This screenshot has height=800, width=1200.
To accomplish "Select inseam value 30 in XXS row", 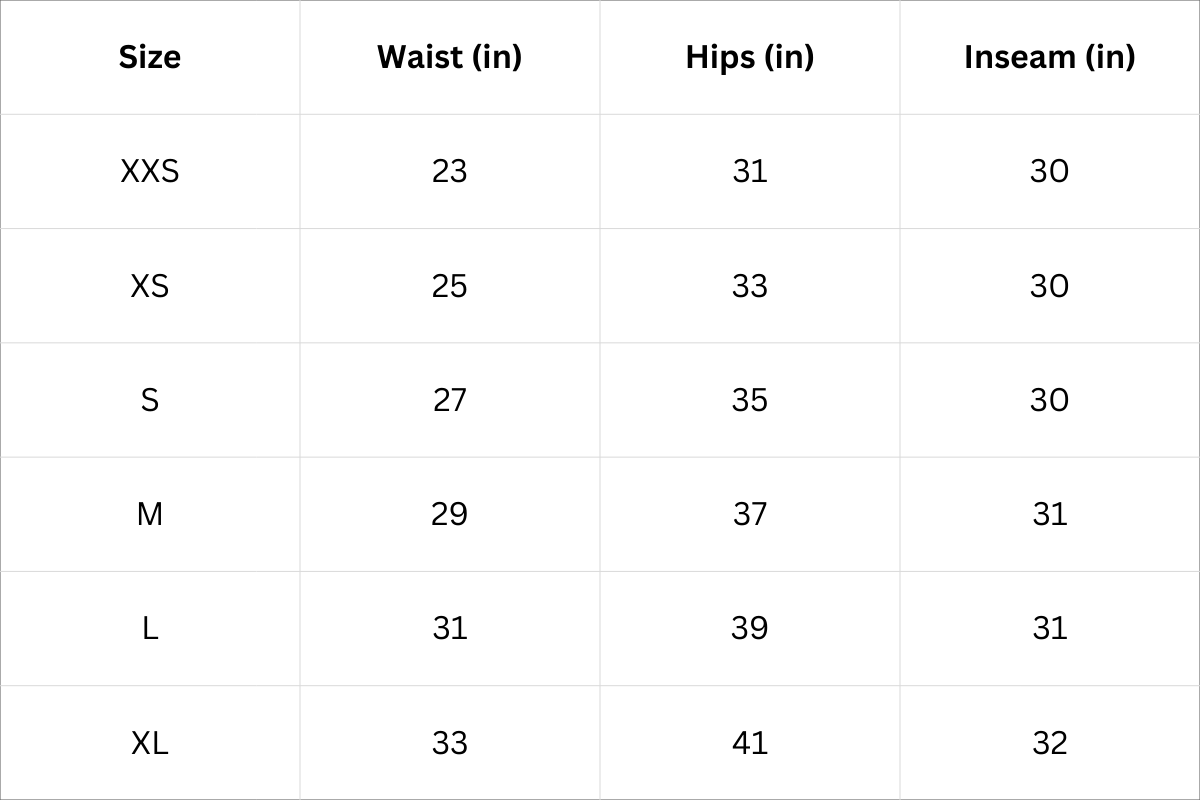I will click(x=1050, y=172).
